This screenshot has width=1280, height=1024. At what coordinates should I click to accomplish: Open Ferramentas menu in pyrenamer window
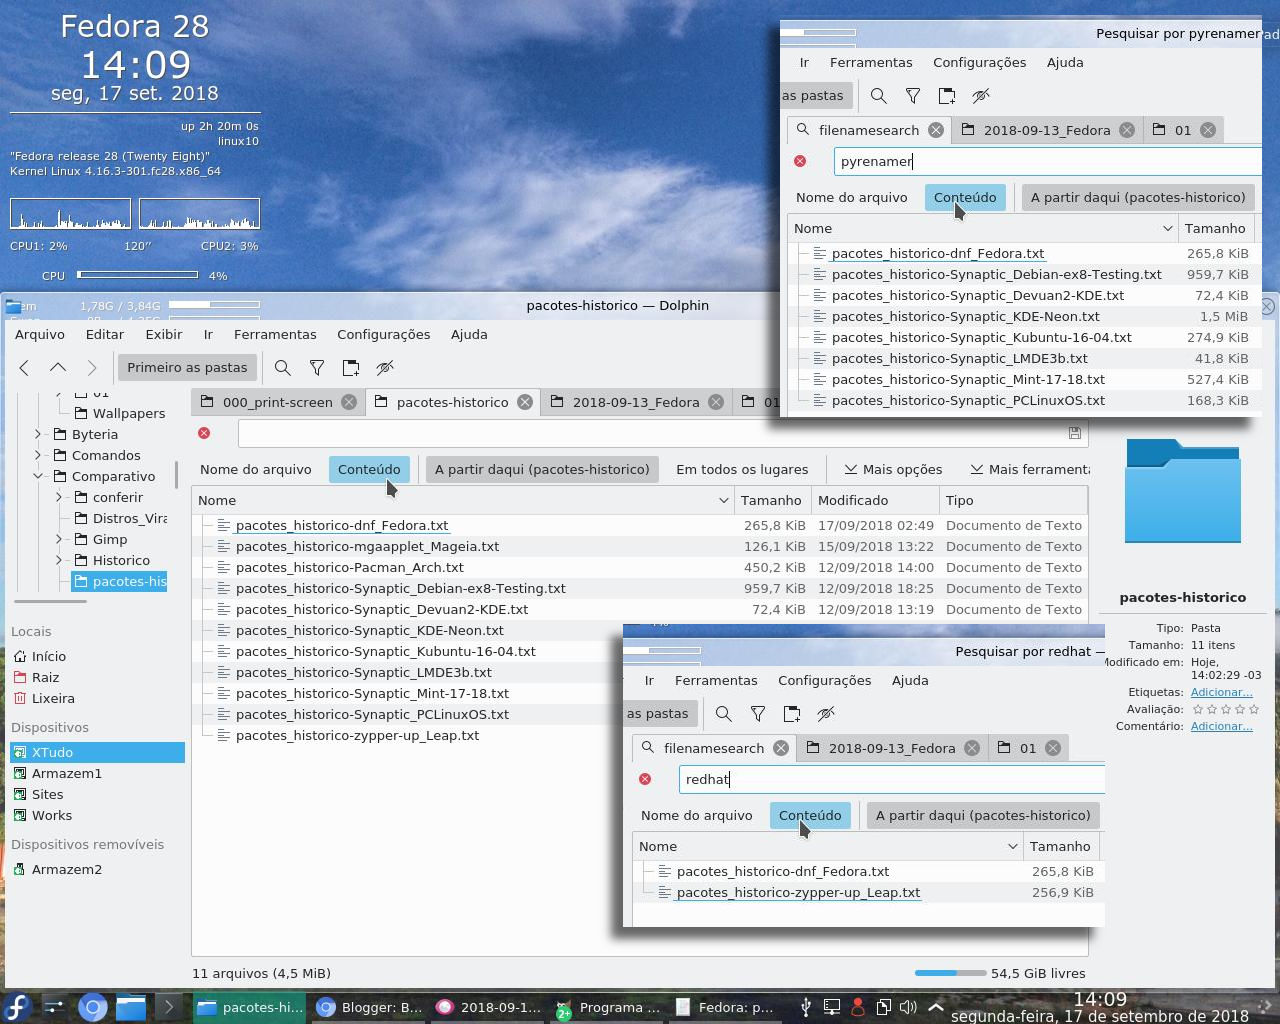871,62
